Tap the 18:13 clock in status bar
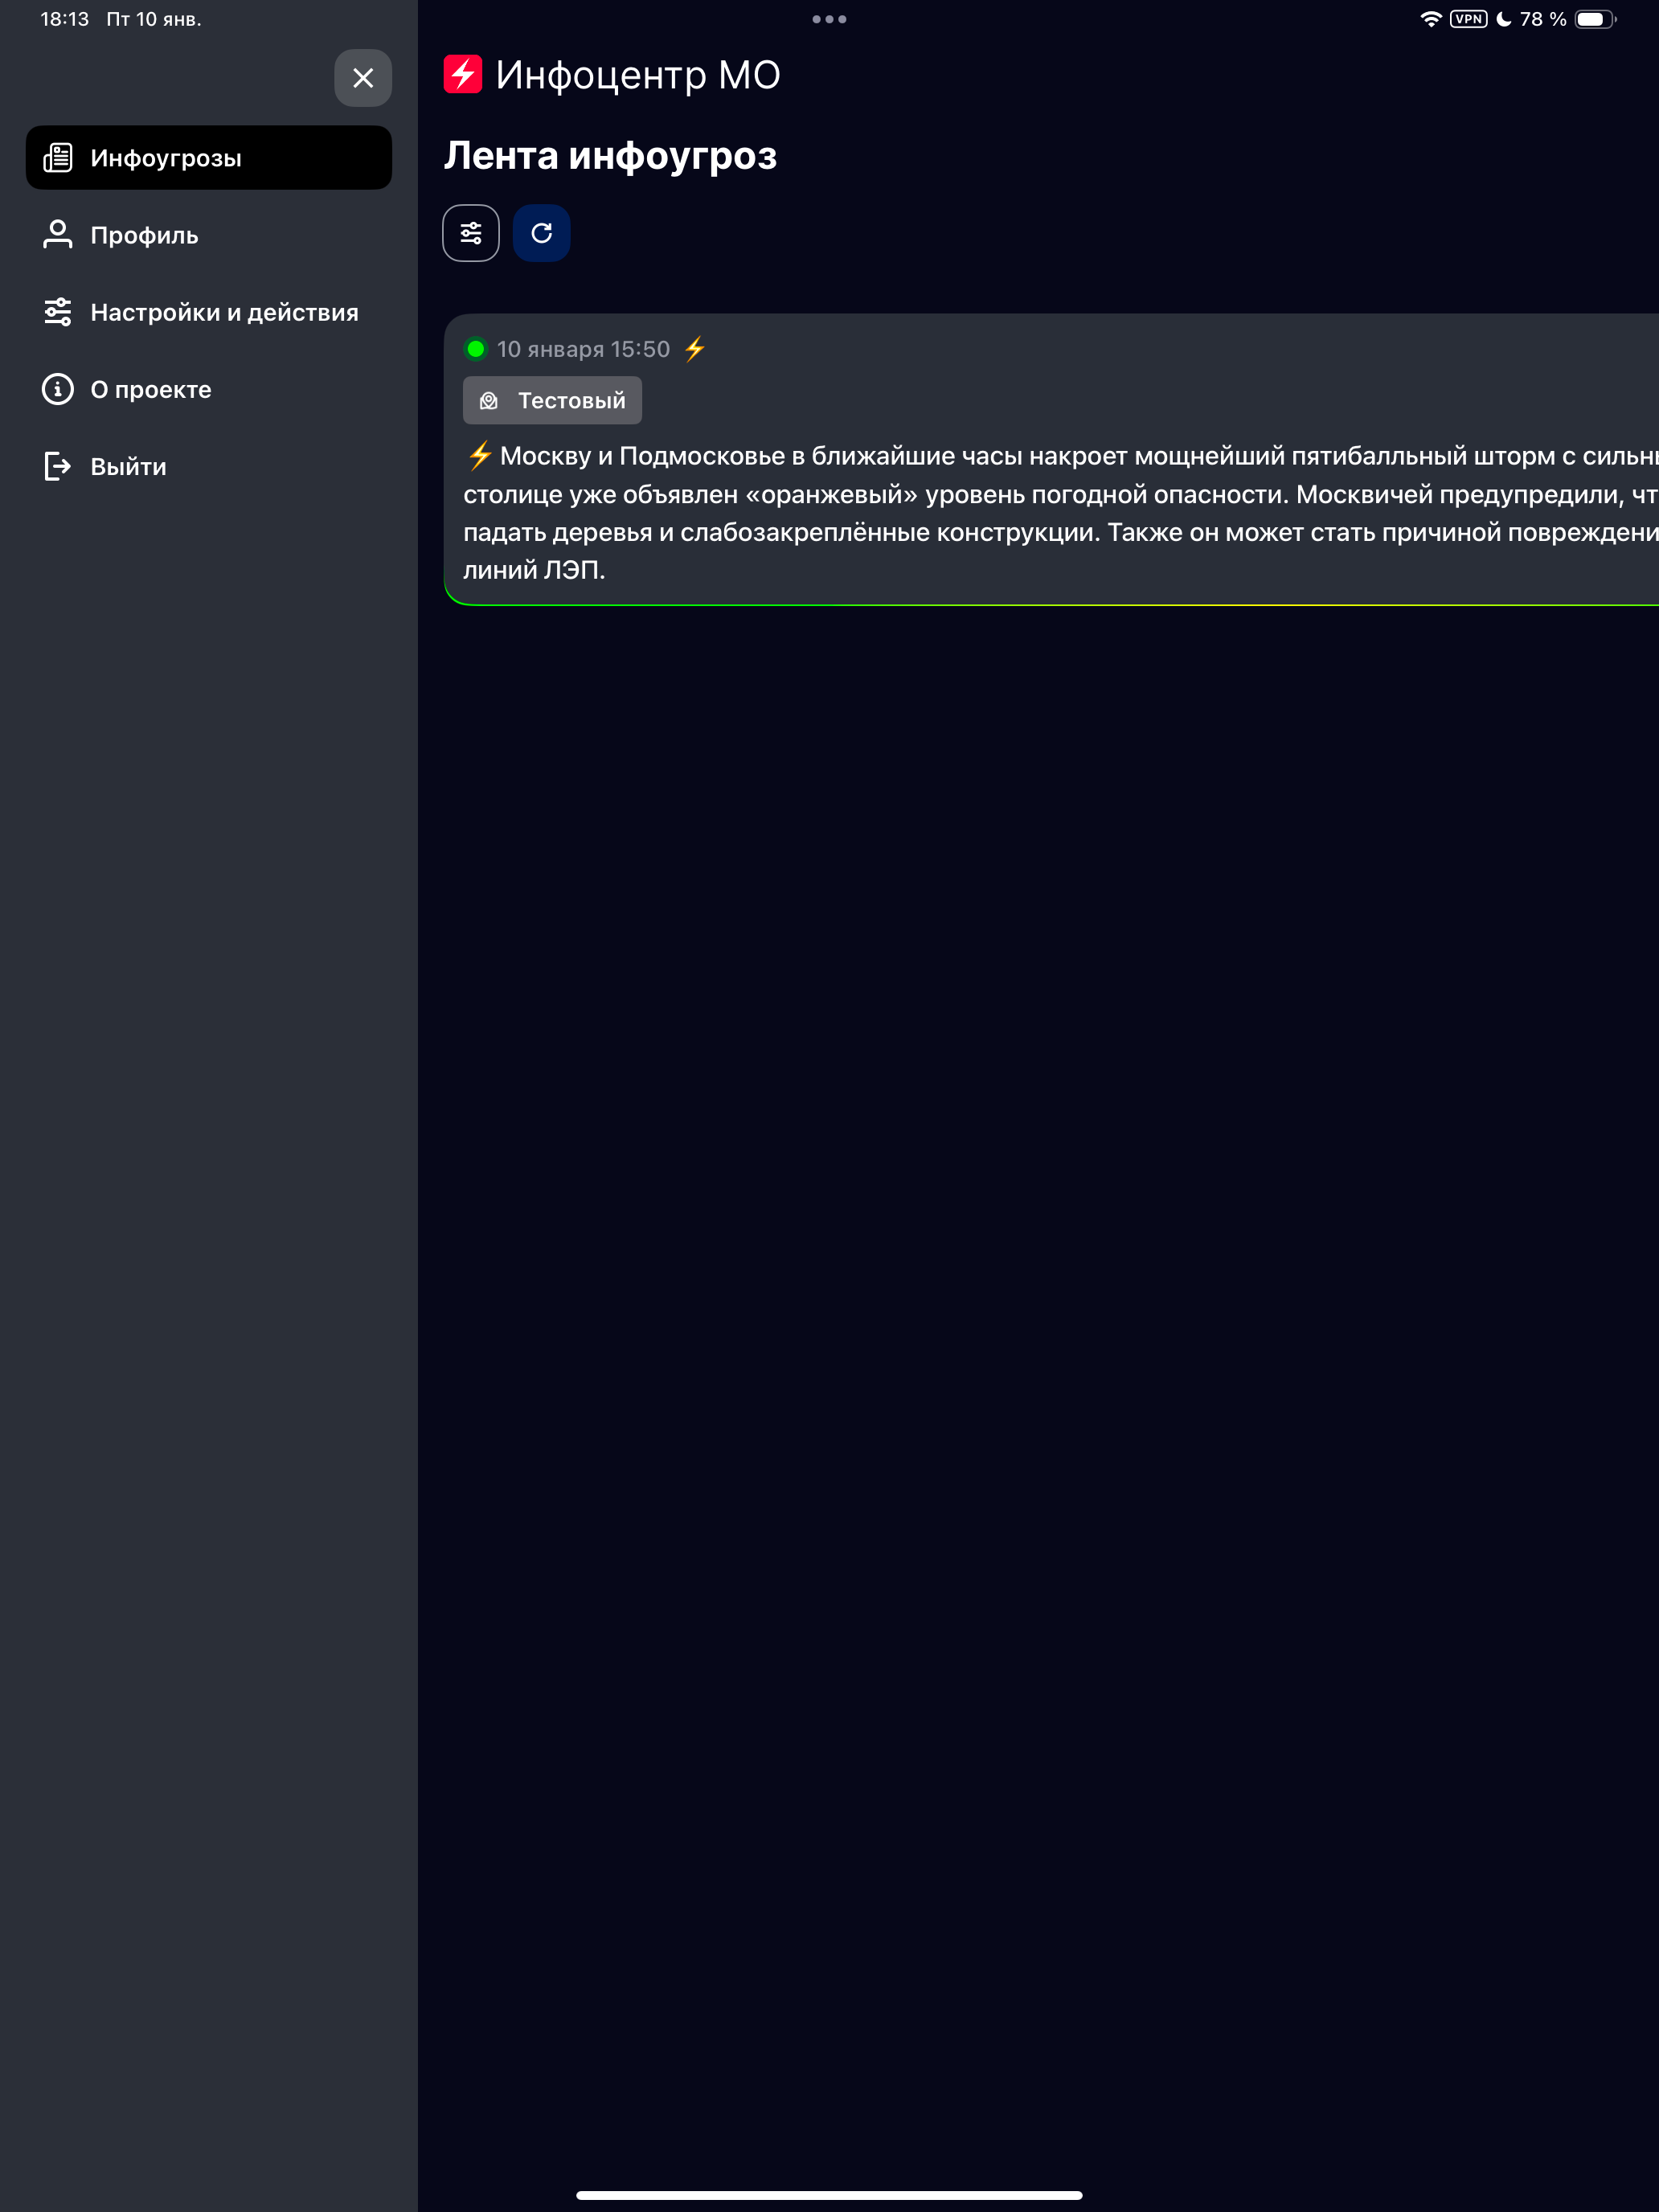Viewport: 1659px width, 2212px height. (x=65, y=19)
